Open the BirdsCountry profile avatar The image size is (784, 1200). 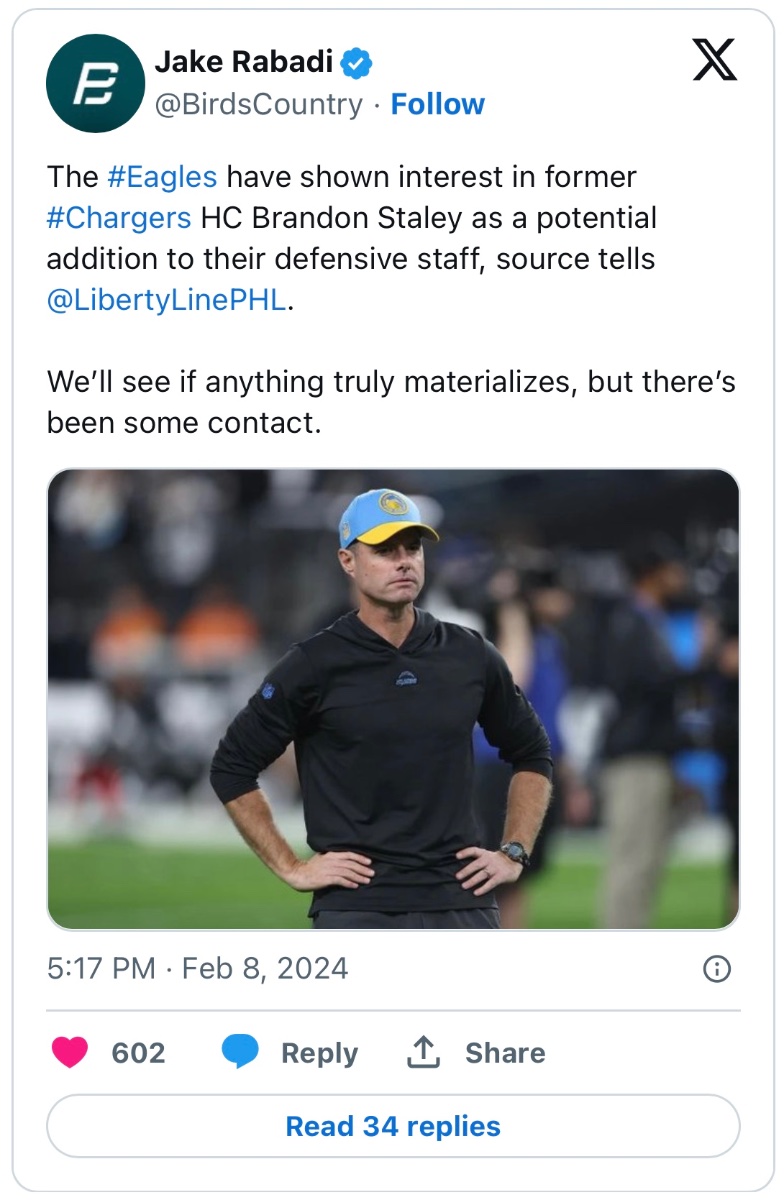96,83
